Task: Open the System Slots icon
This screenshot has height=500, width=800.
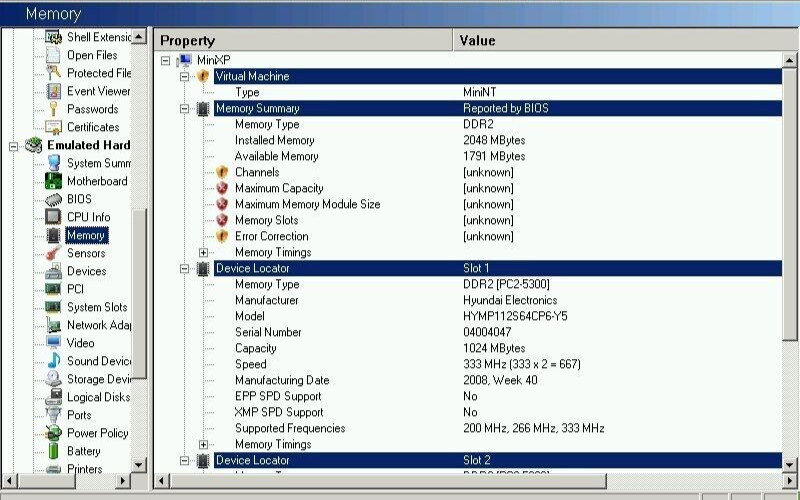Action: click(x=53, y=307)
